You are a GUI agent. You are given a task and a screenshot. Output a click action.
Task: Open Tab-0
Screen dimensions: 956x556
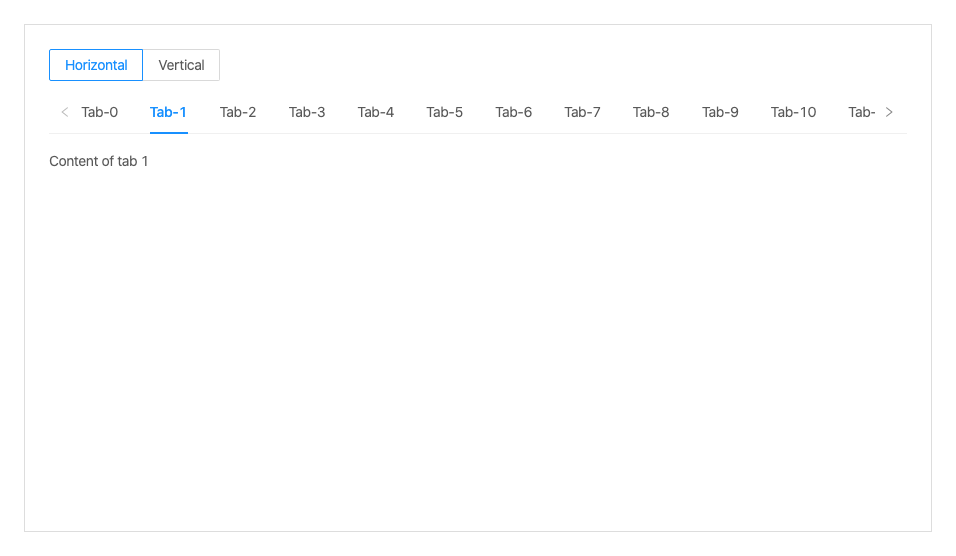100,112
